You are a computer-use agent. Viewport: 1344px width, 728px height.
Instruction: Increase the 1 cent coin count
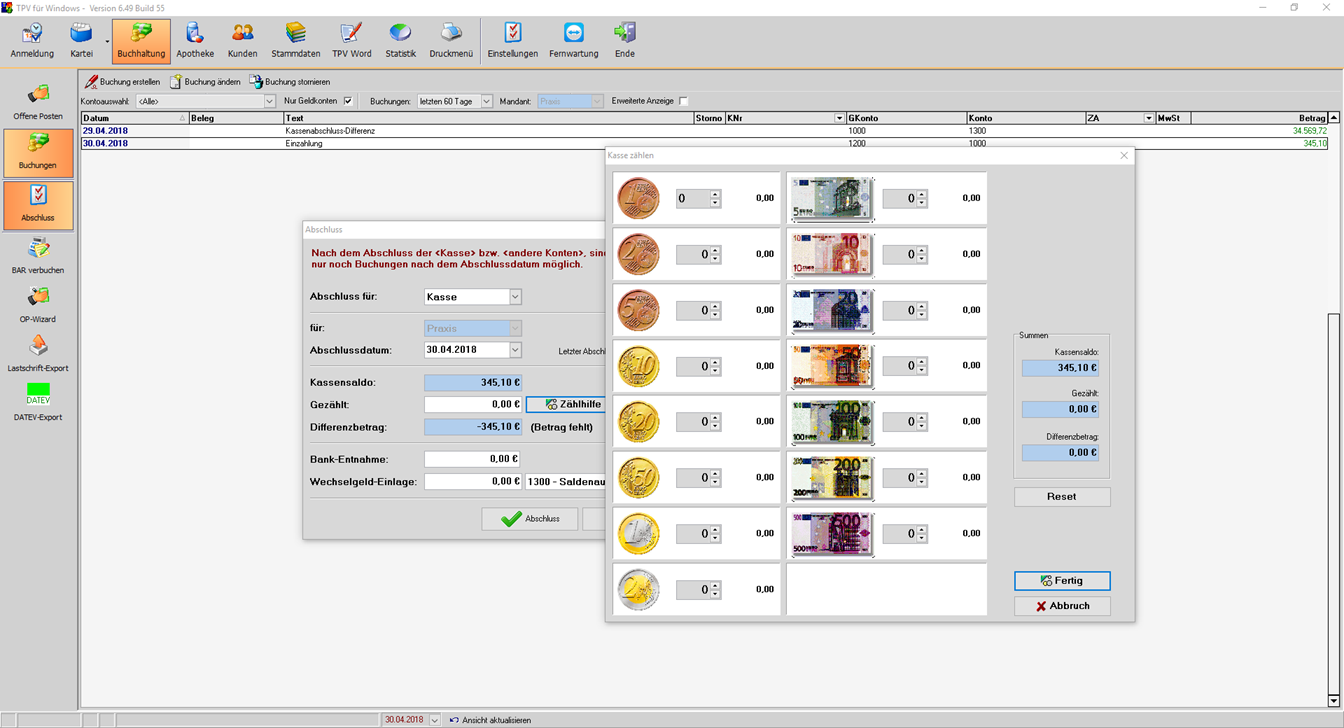715,194
